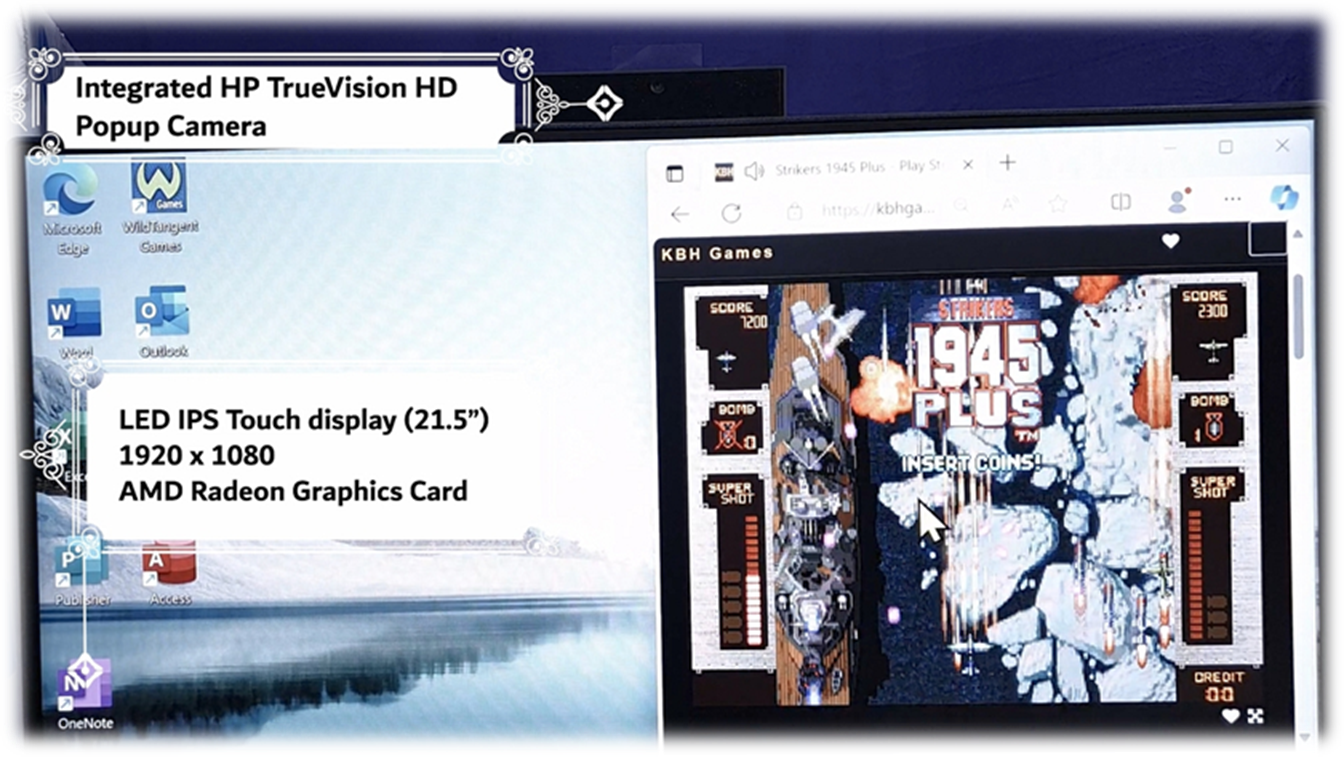Click the browser address bar URL
Viewport: 1344px width, 757px height.
click(x=878, y=210)
